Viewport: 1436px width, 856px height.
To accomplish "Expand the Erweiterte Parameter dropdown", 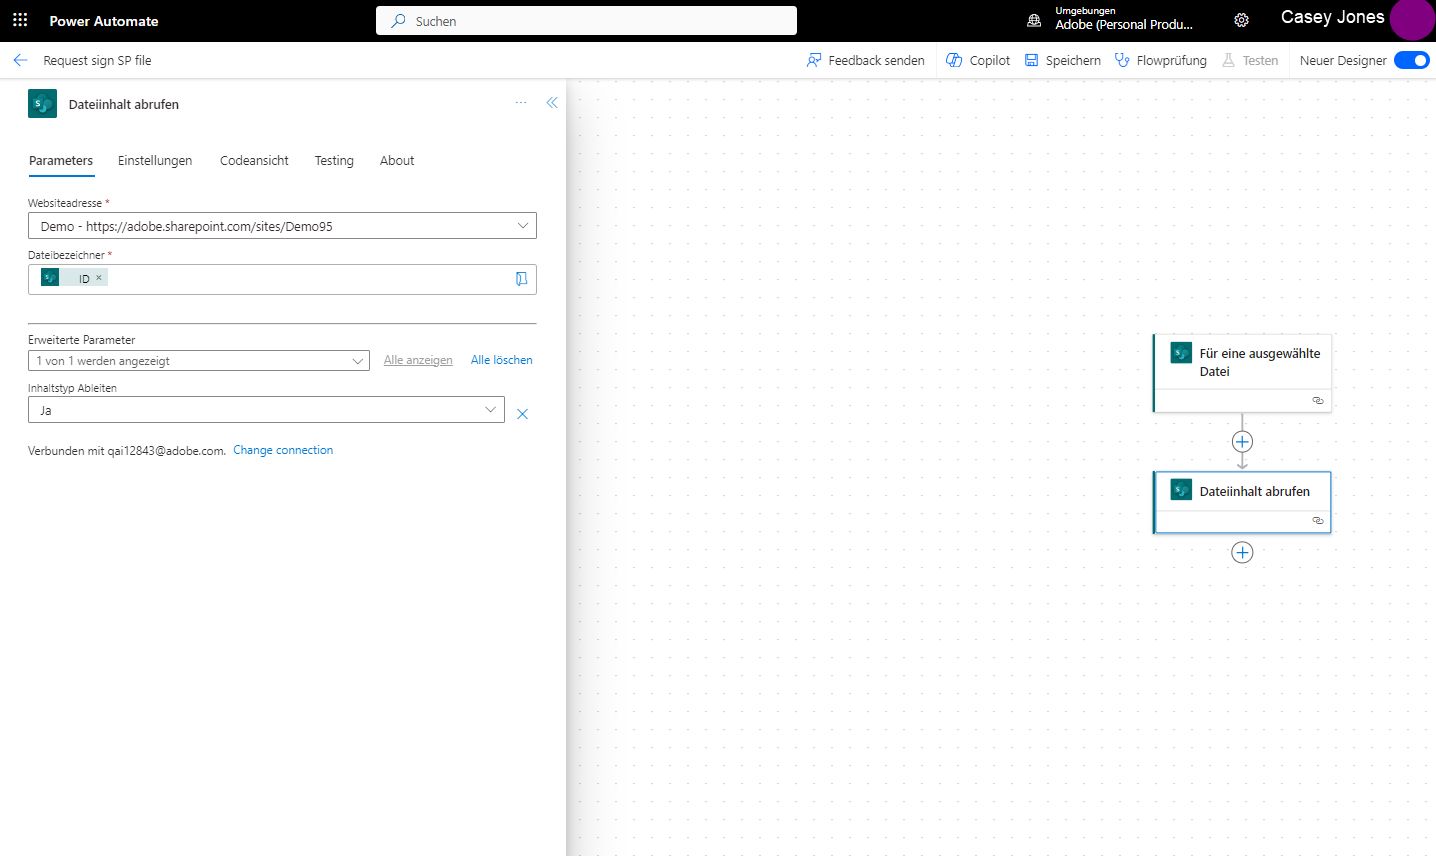I will pos(357,360).
